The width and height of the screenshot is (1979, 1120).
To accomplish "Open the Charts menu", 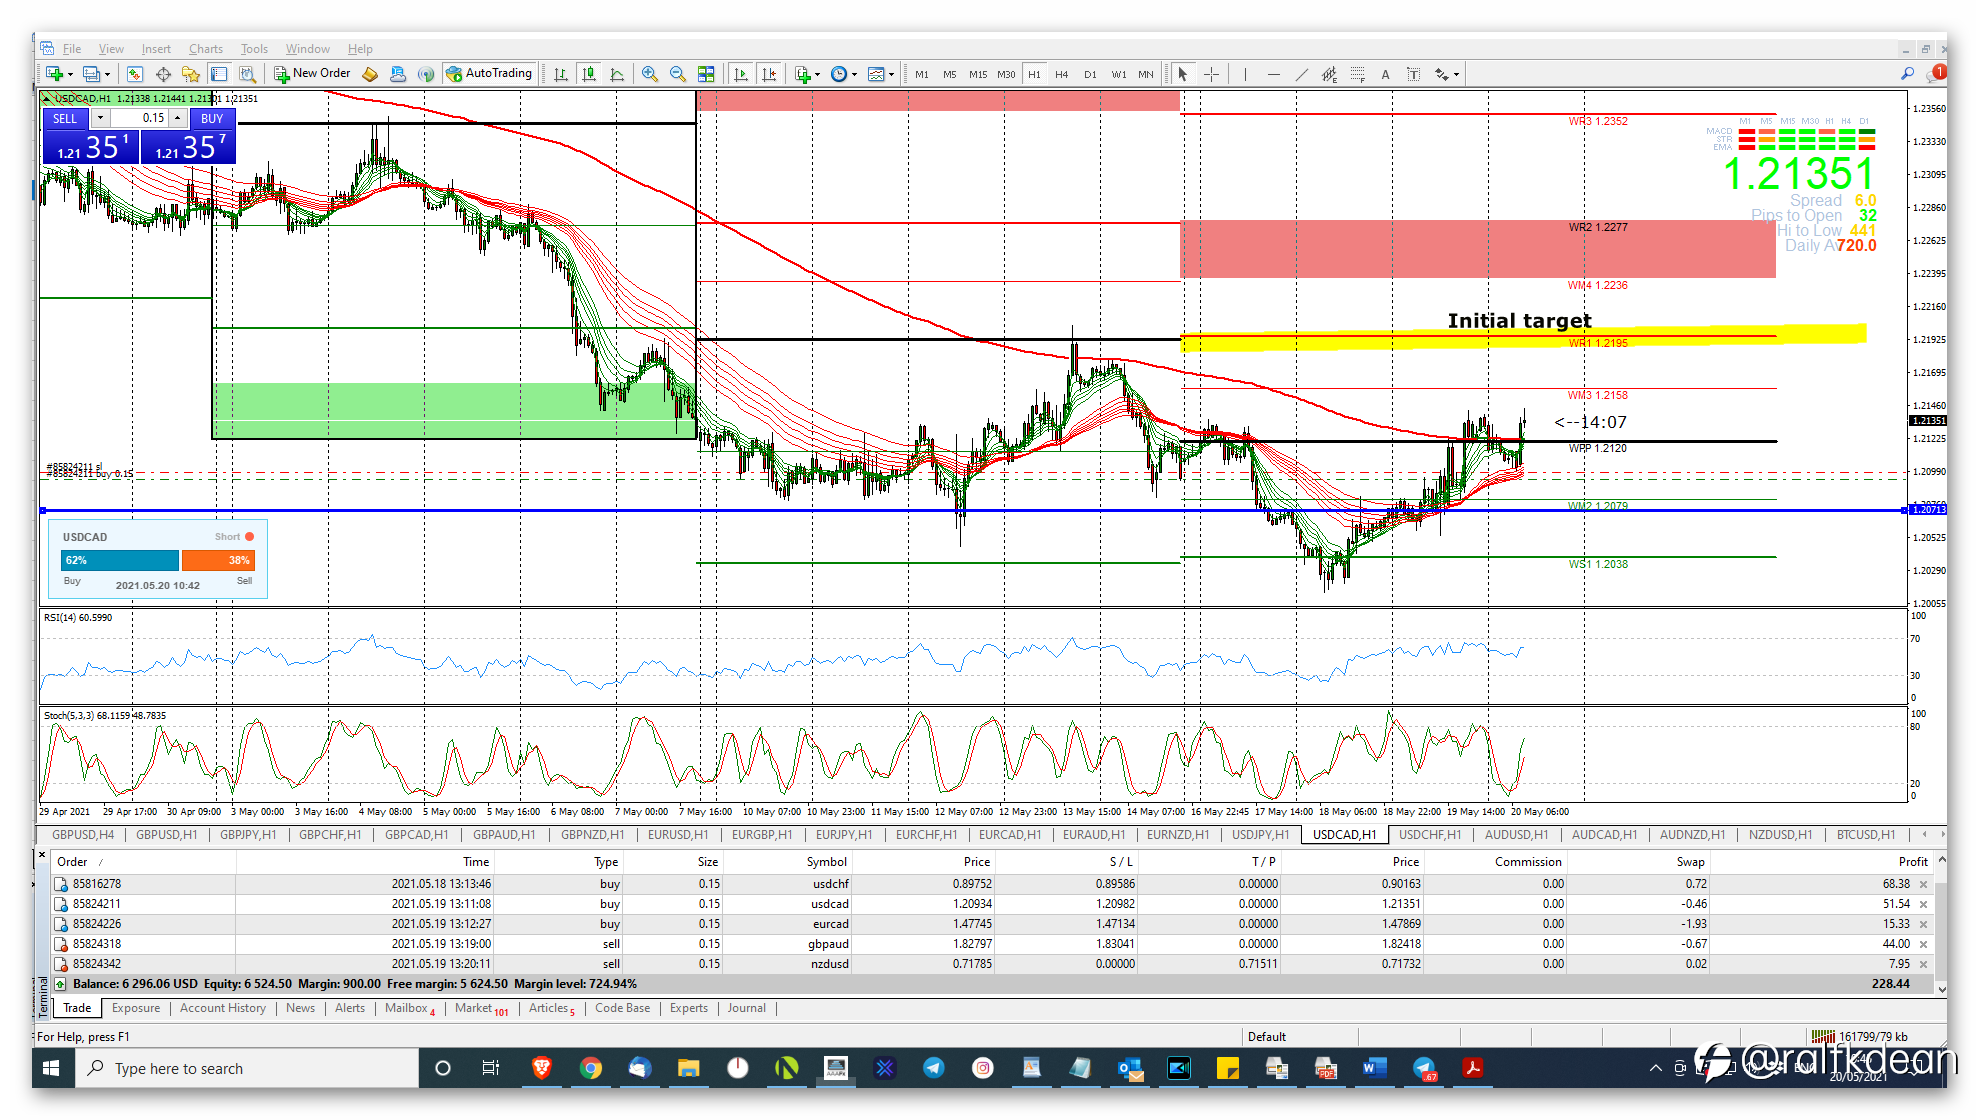I will [206, 49].
